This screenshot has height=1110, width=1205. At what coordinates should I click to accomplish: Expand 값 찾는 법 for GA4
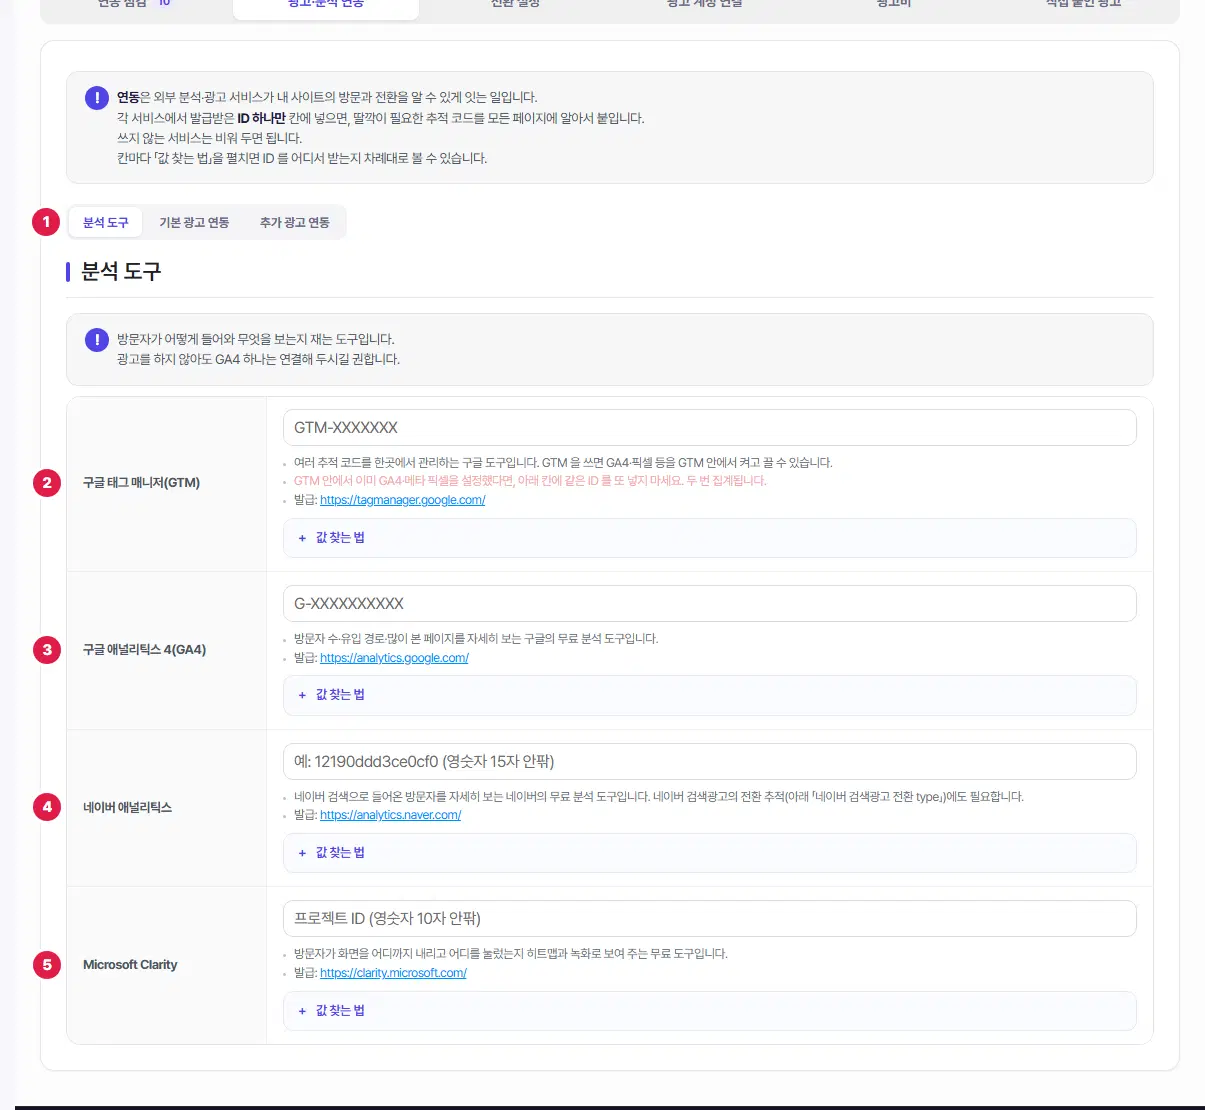[x=710, y=695]
